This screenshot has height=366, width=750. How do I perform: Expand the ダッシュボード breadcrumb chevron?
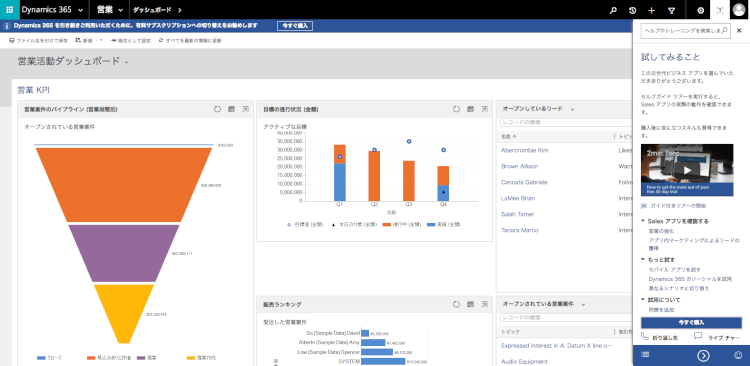(x=180, y=10)
